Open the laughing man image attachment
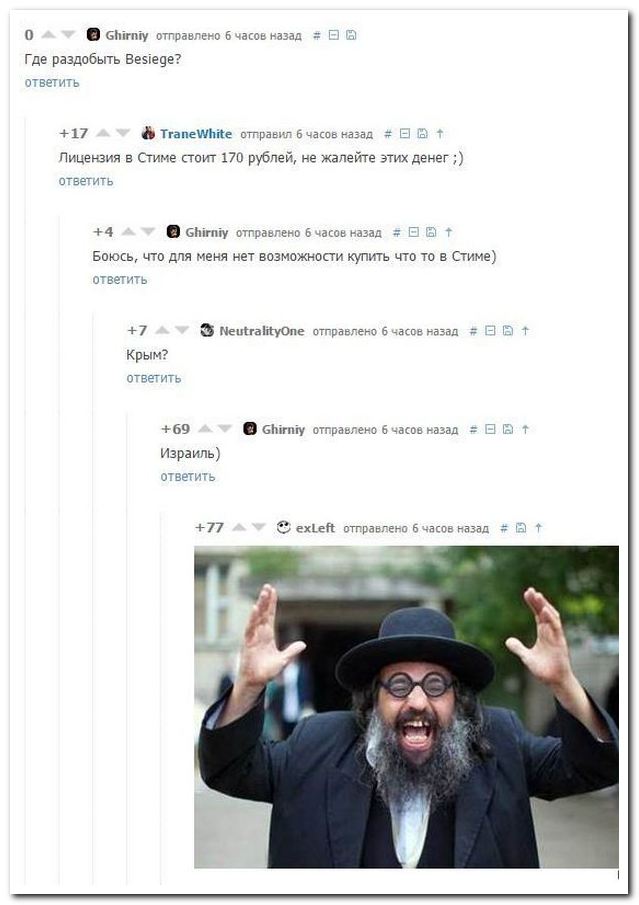 (406, 707)
